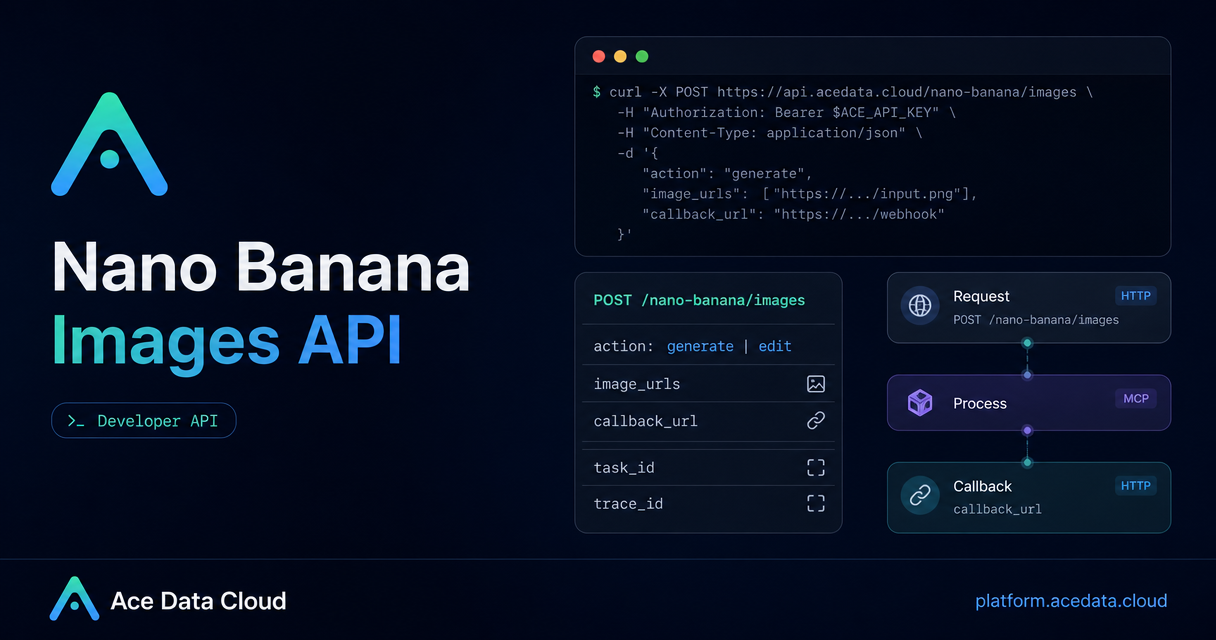Click the Process card title
Image resolution: width=1216 pixels, height=640 pixels.
tap(980, 403)
